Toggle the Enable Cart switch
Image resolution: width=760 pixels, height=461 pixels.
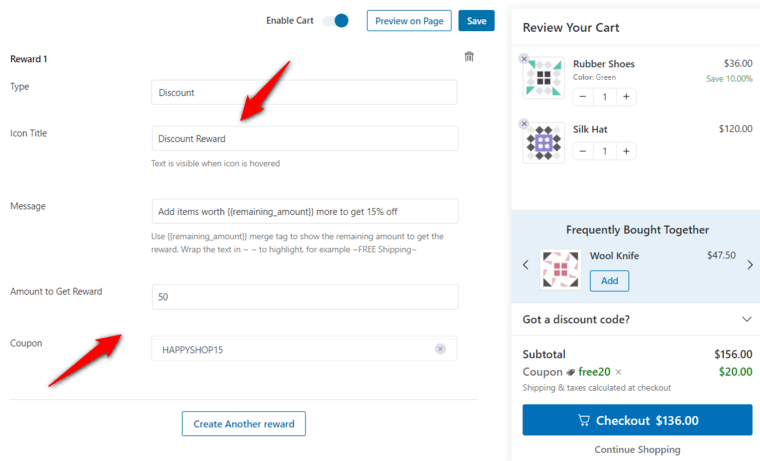[335, 21]
